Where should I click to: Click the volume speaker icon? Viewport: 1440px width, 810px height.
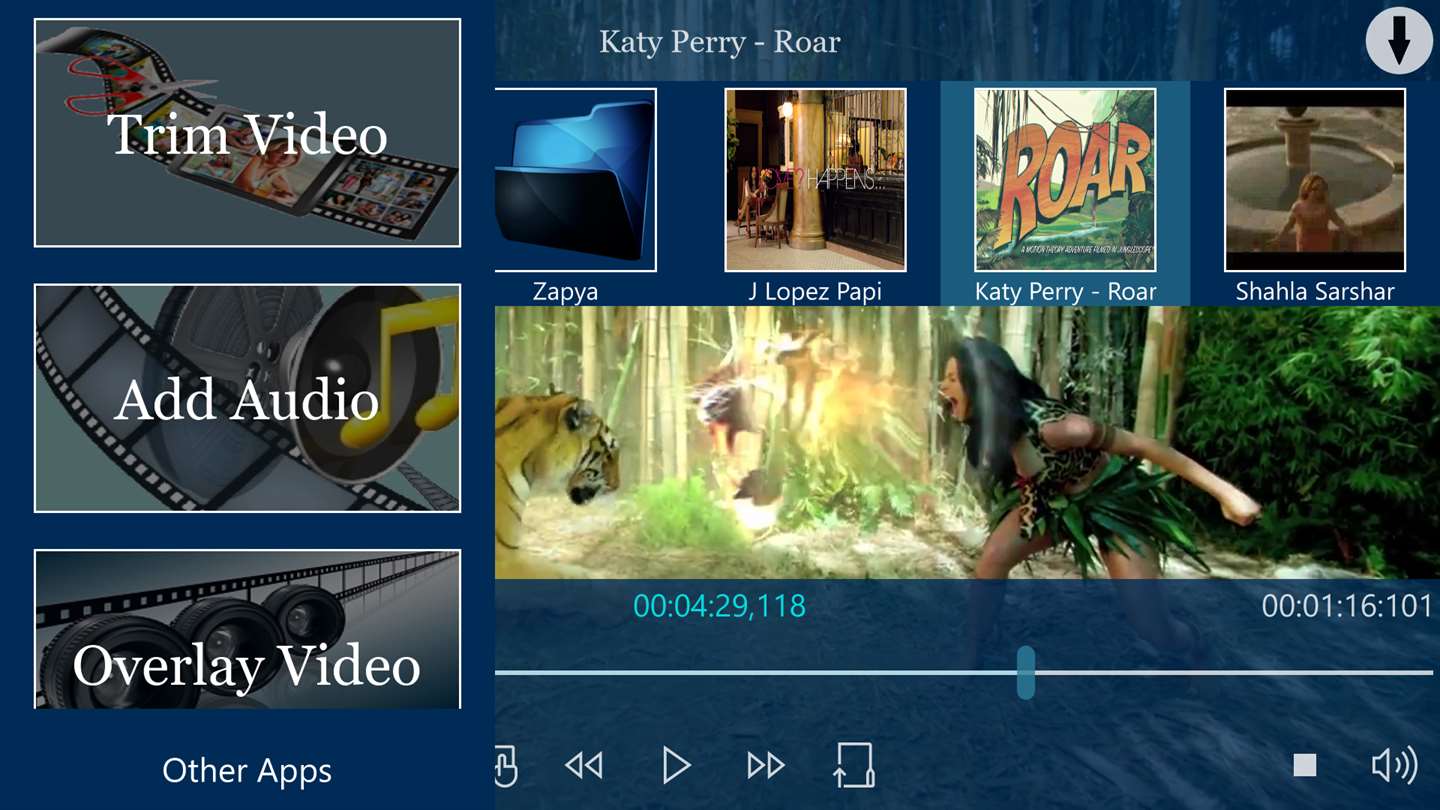(x=1394, y=765)
